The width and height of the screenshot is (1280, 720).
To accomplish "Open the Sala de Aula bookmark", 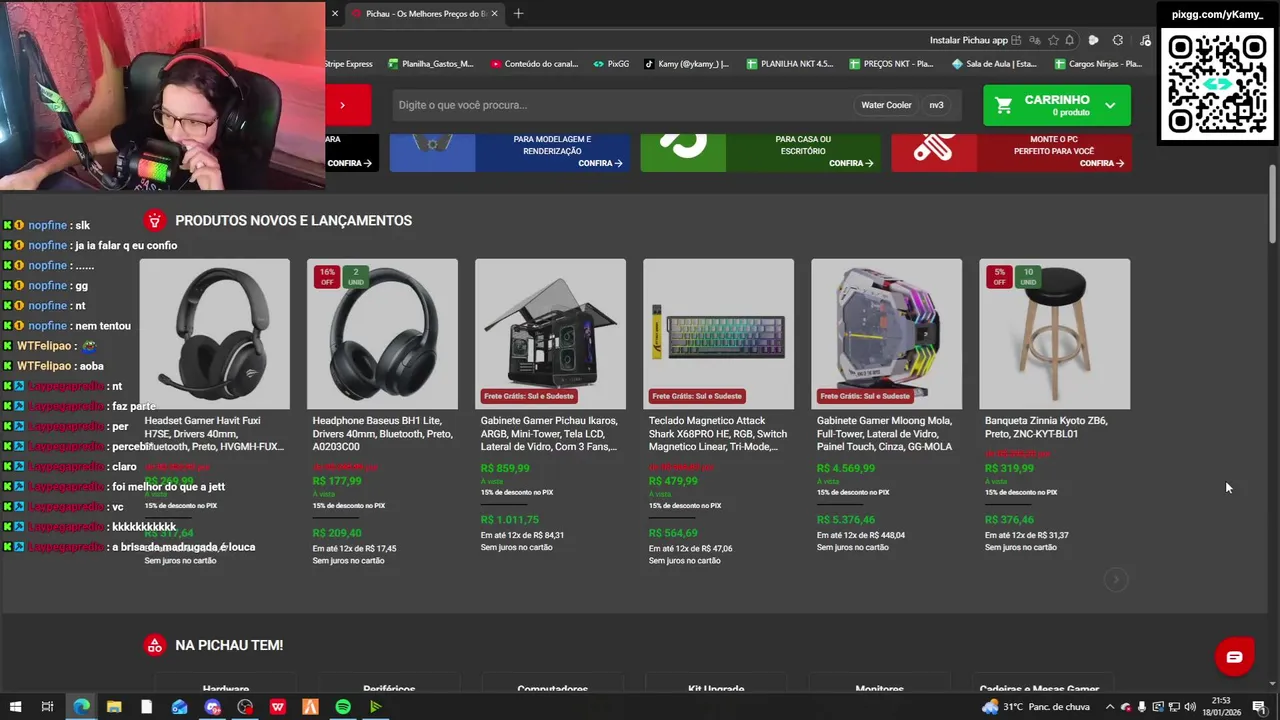I will pyautogui.click(x=994, y=64).
